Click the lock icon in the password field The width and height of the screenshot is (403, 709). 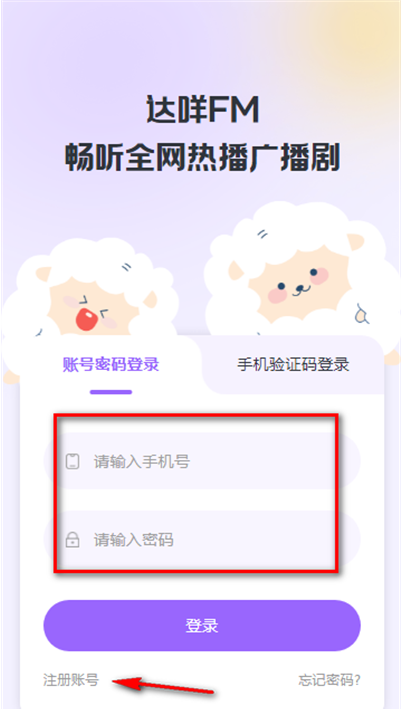click(72, 539)
